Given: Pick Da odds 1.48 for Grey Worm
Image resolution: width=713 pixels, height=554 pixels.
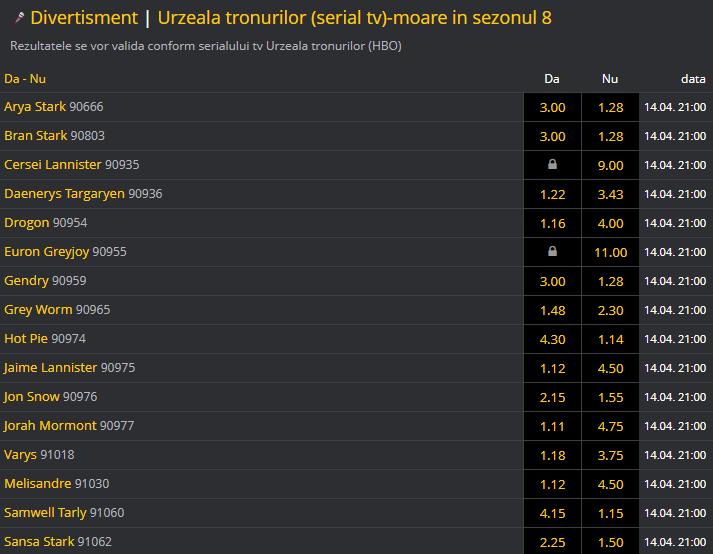Looking at the screenshot, I should click(x=552, y=310).
